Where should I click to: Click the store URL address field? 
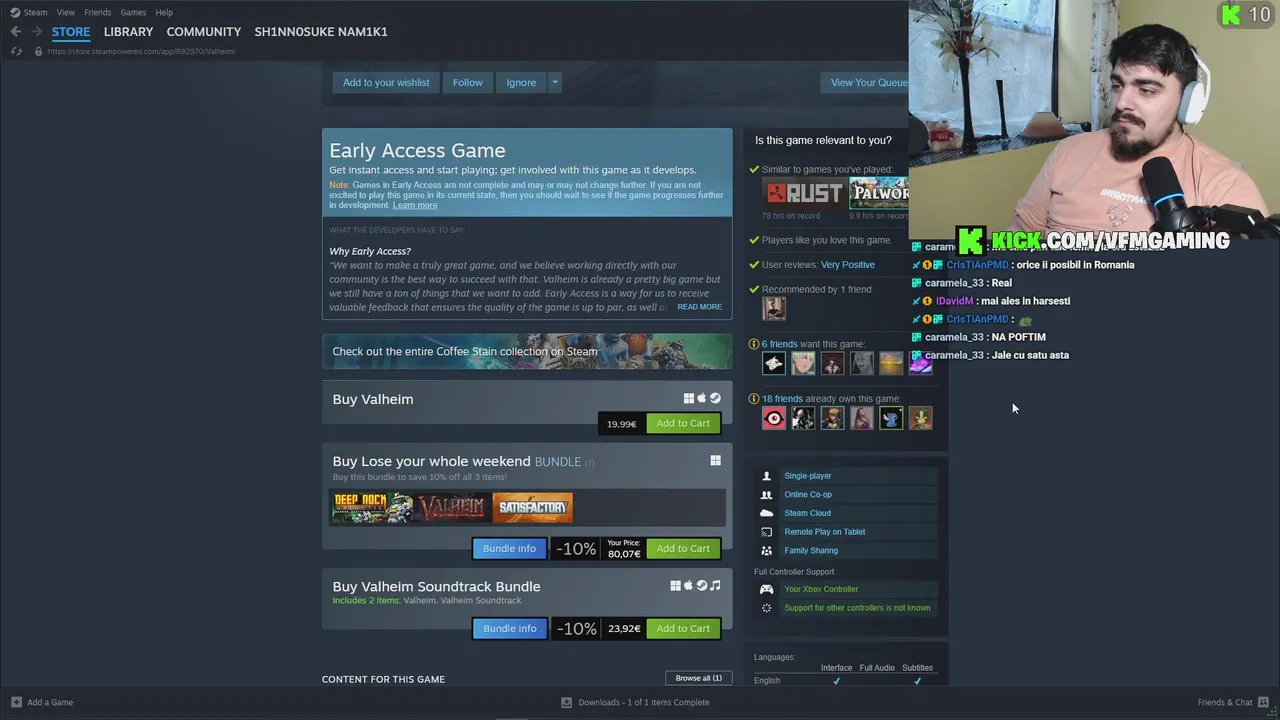point(142,51)
